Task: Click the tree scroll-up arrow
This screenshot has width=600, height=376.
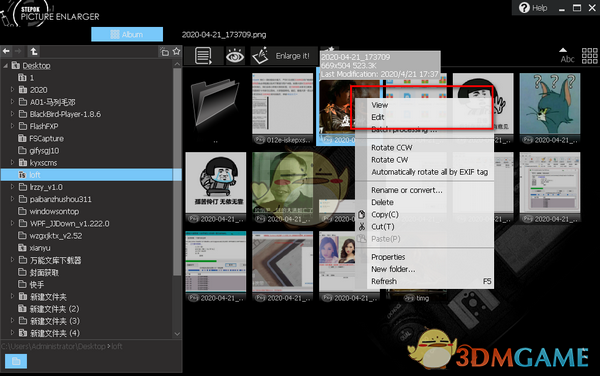Action: [x=177, y=64]
